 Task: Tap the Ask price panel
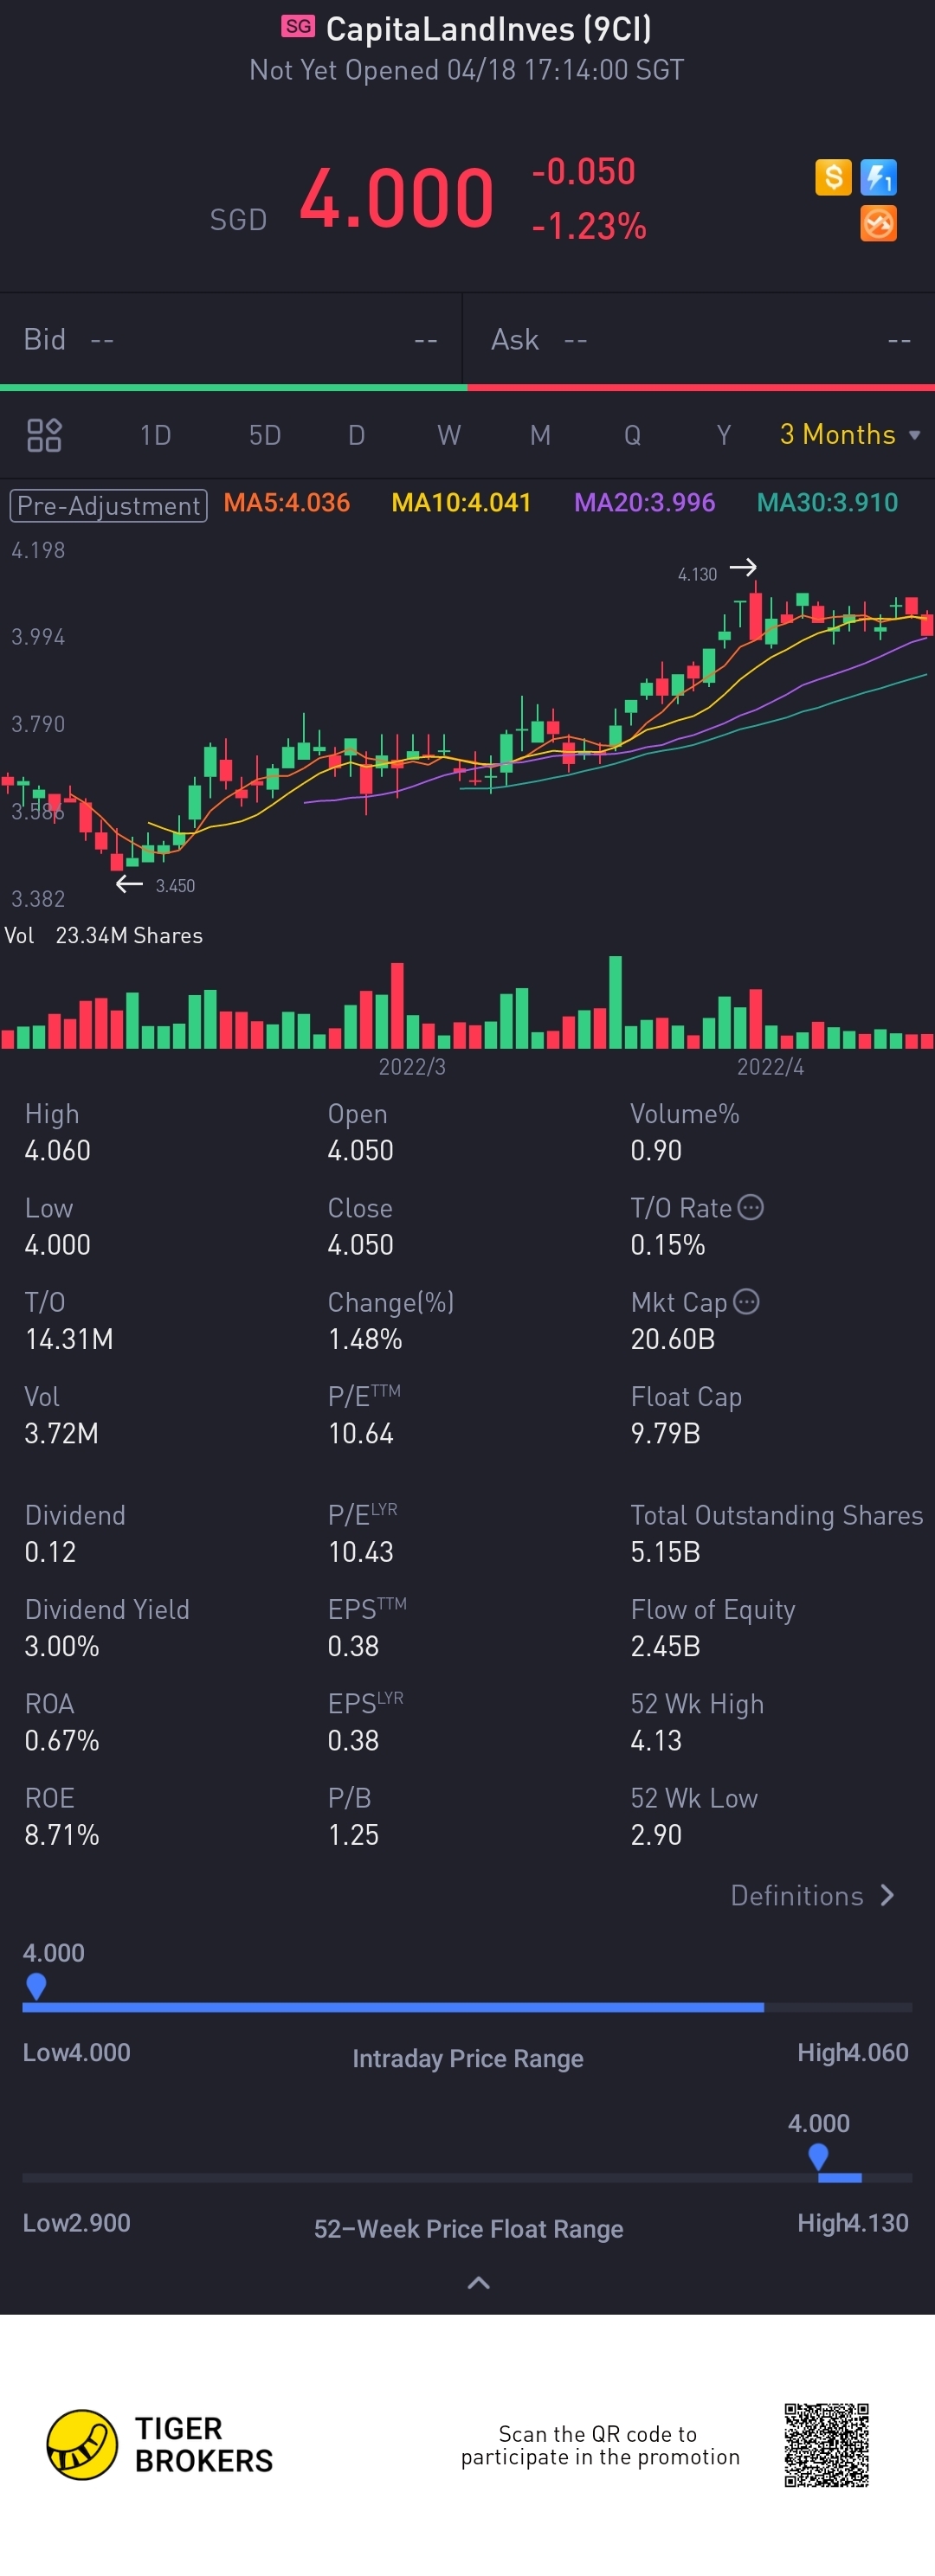pyautogui.click(x=698, y=340)
